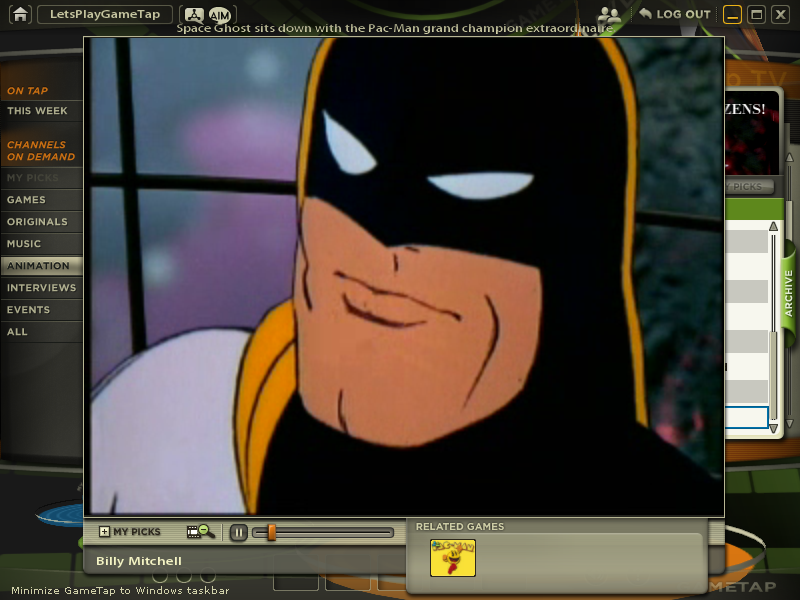This screenshot has height=600, width=800.
Task: Open the MUSIC channel
Action: point(41,244)
